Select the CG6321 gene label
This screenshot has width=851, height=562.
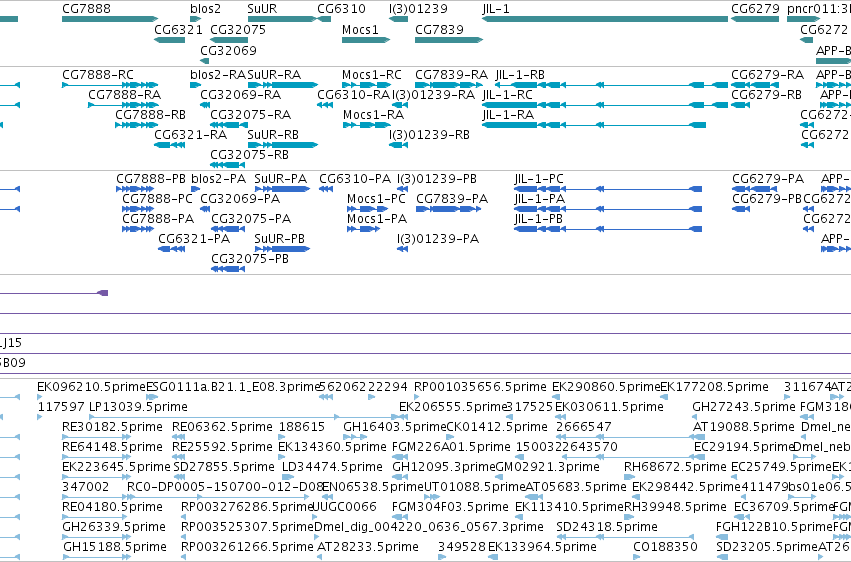pos(179,29)
